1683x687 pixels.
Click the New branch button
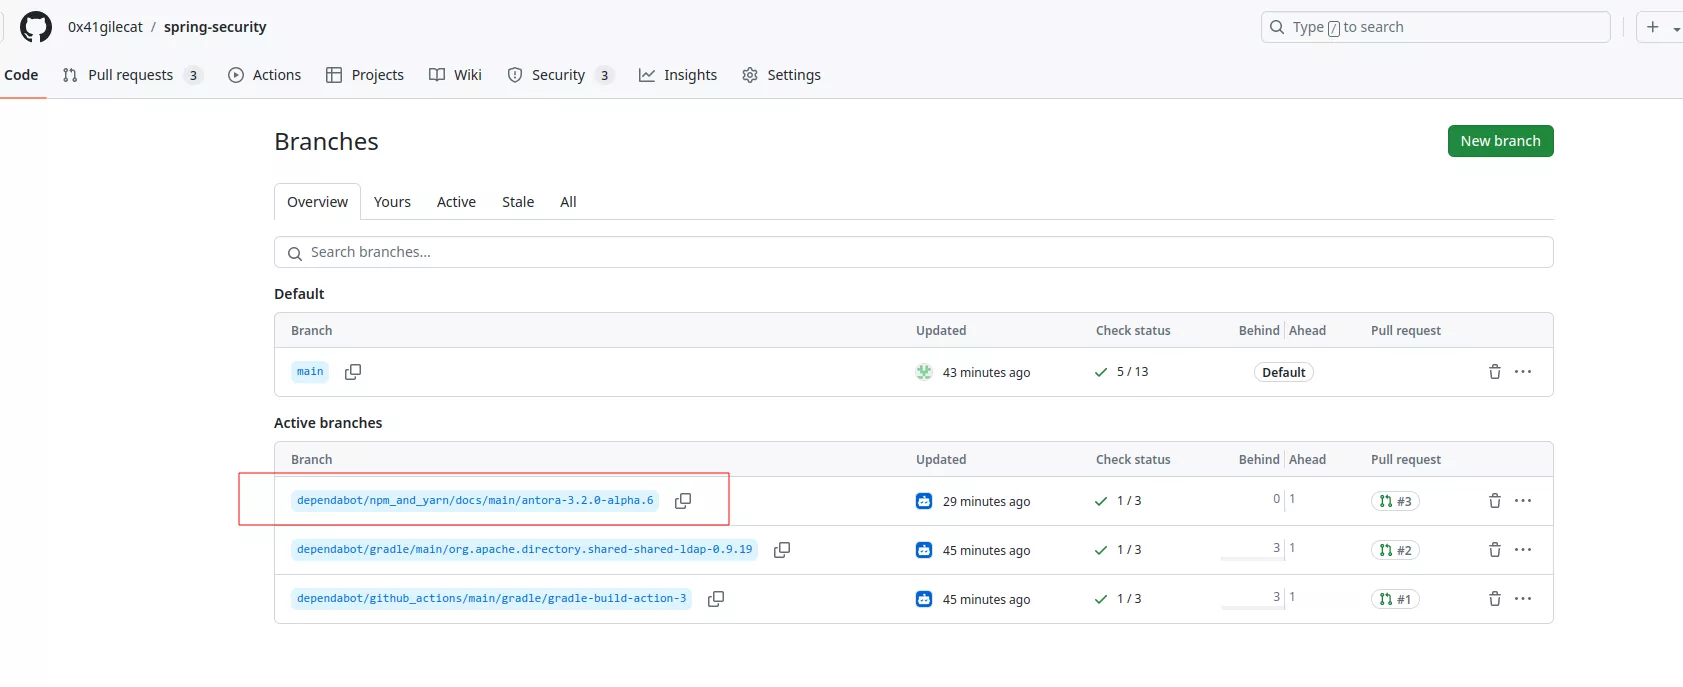(1500, 141)
